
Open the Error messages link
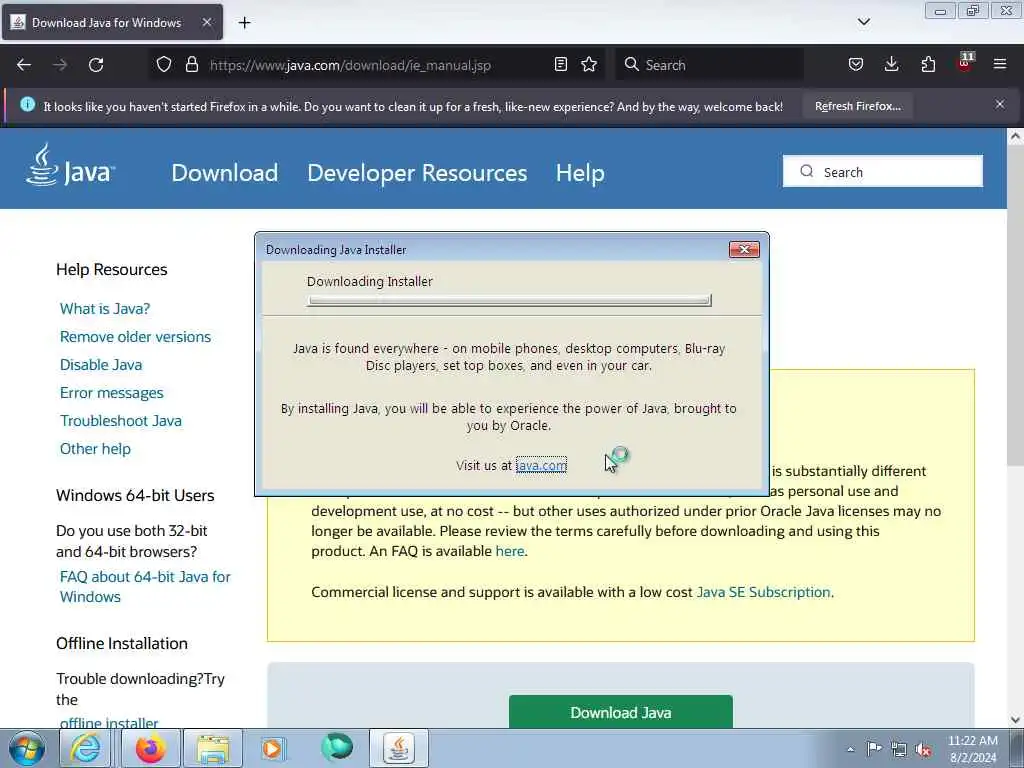[112, 393]
